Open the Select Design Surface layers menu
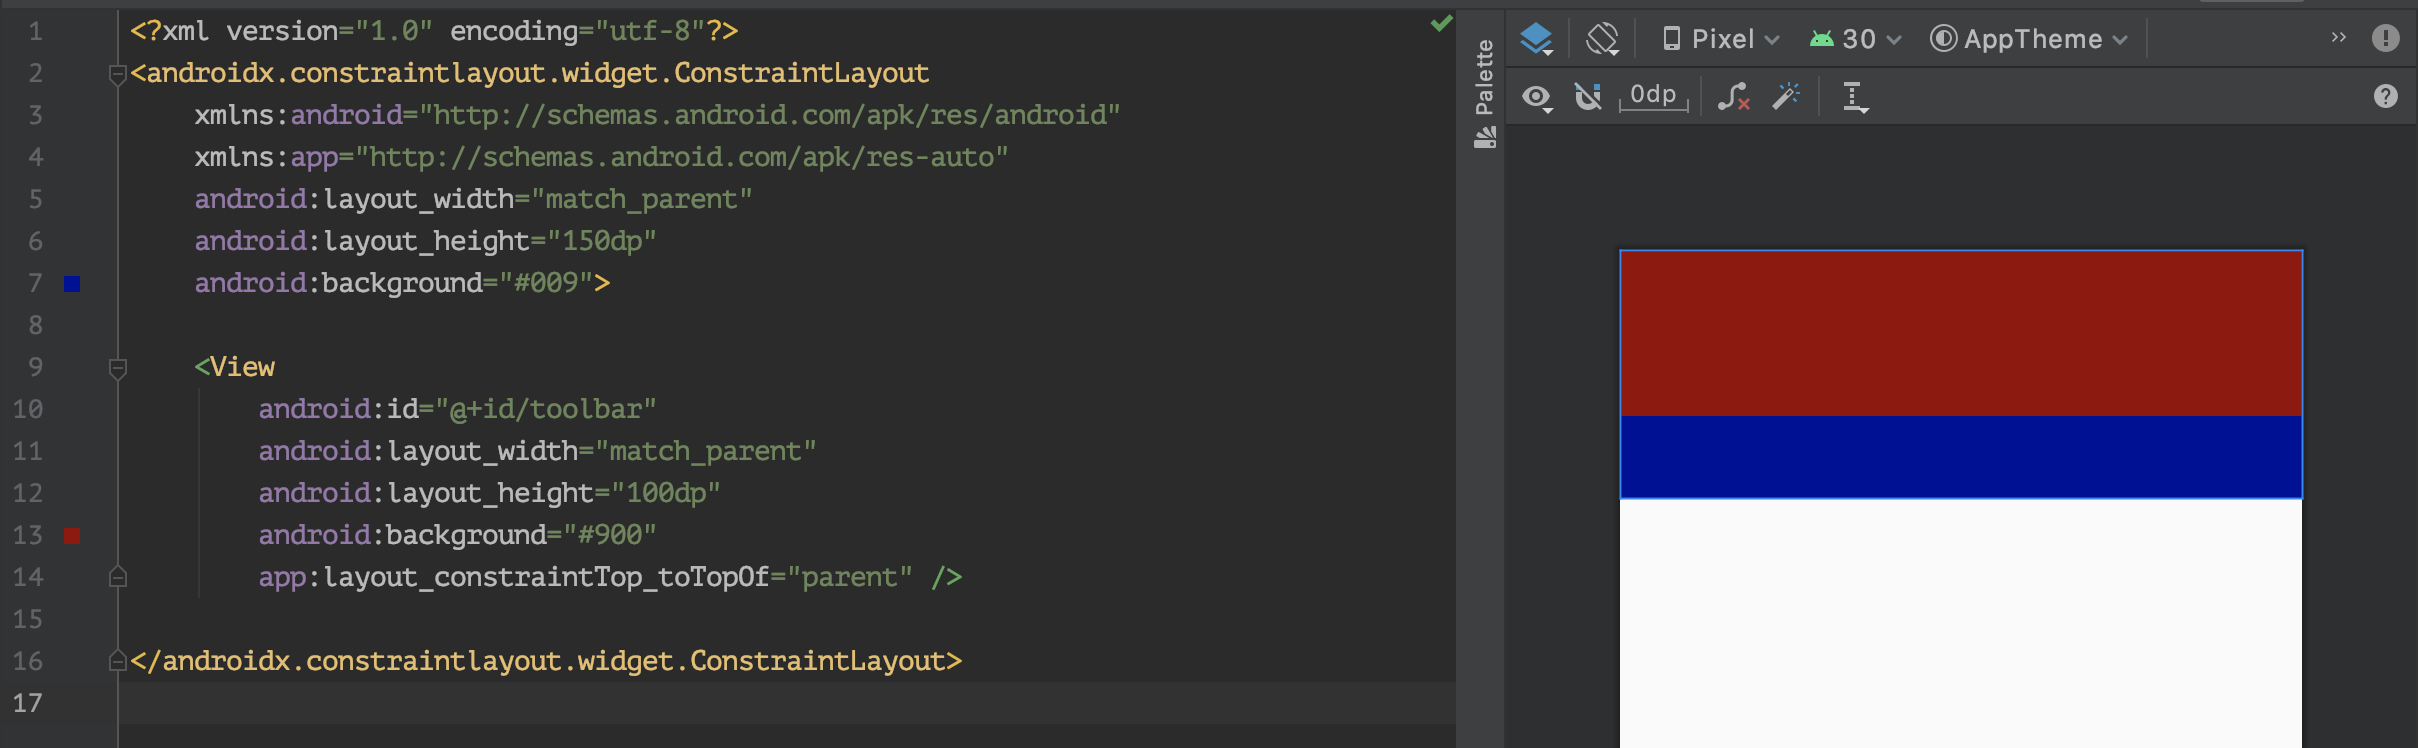2418x748 pixels. pyautogui.click(x=1537, y=39)
